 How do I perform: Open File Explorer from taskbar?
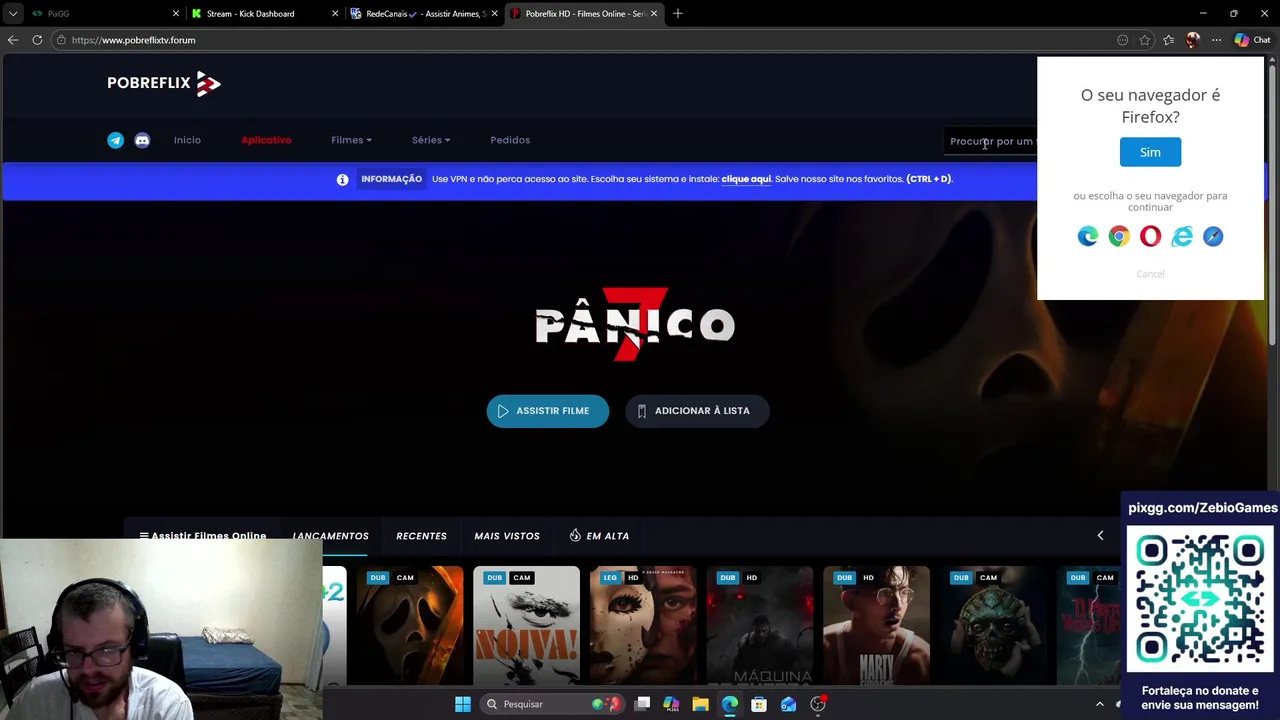point(700,704)
